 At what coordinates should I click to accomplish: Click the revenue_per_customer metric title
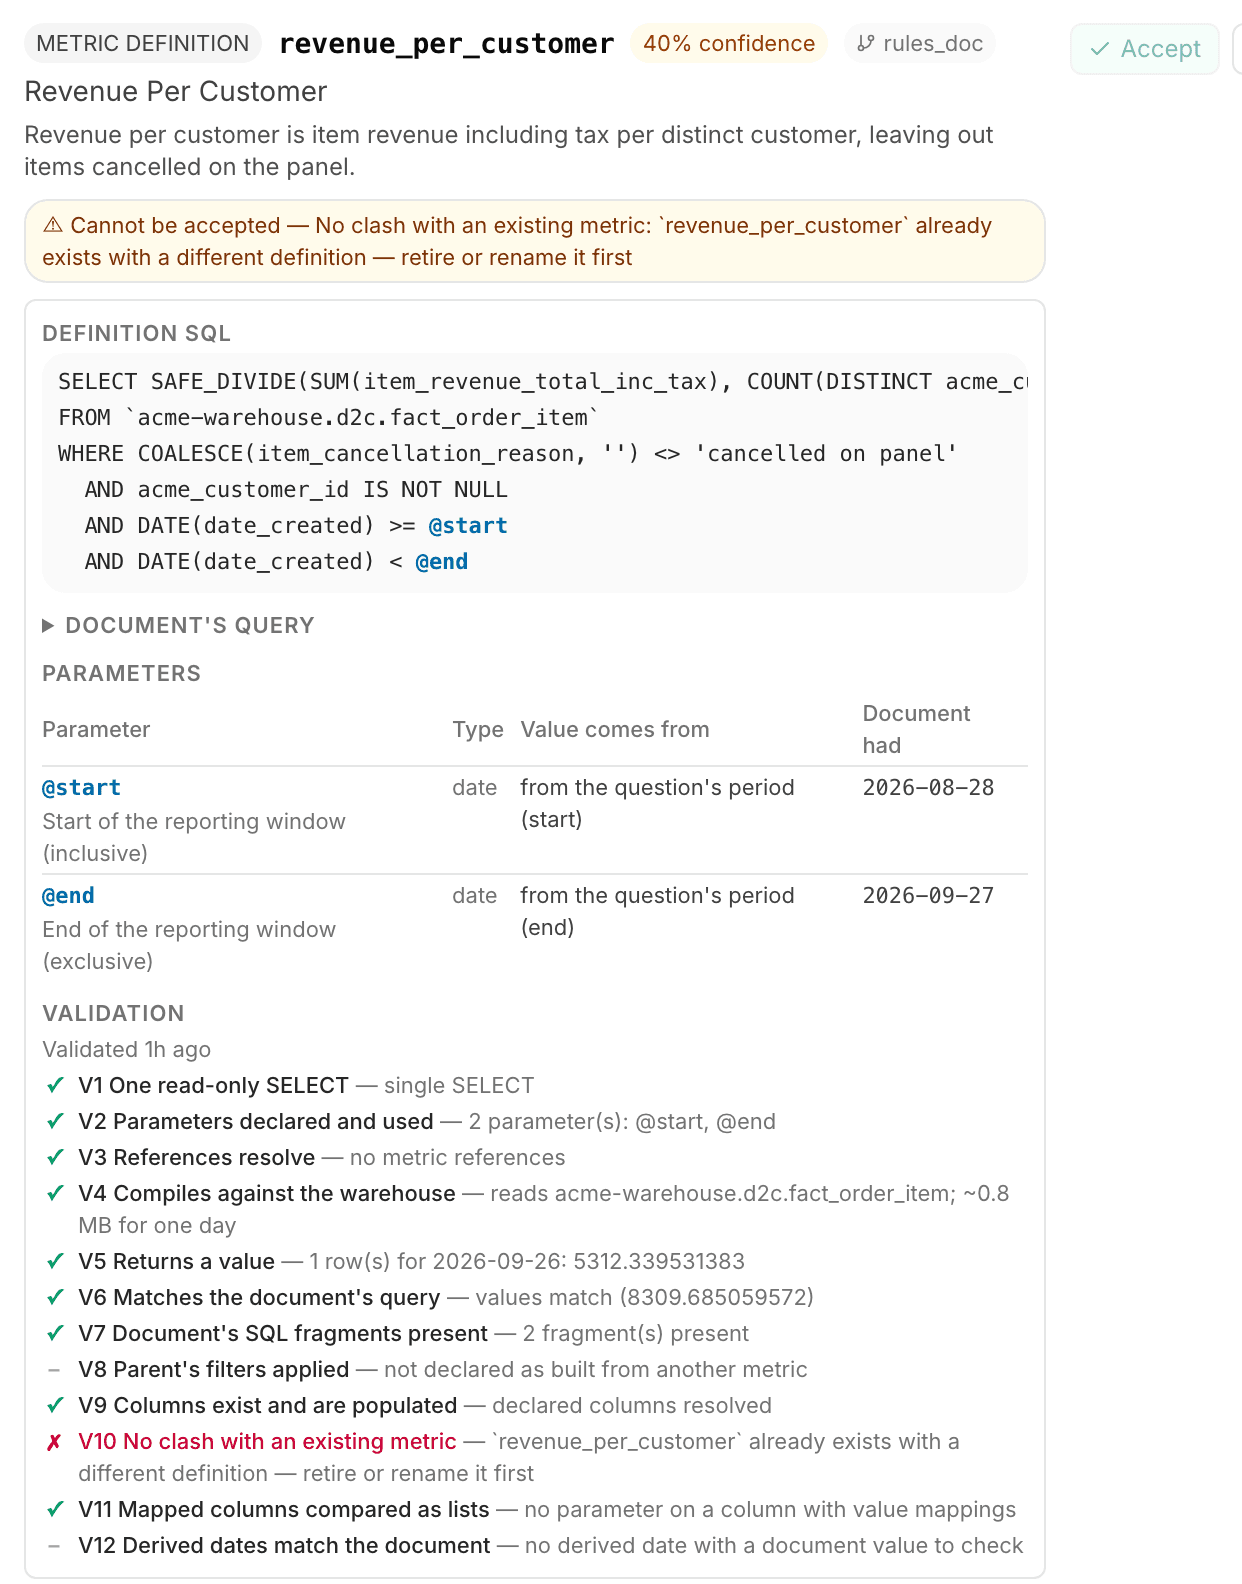[x=446, y=44]
